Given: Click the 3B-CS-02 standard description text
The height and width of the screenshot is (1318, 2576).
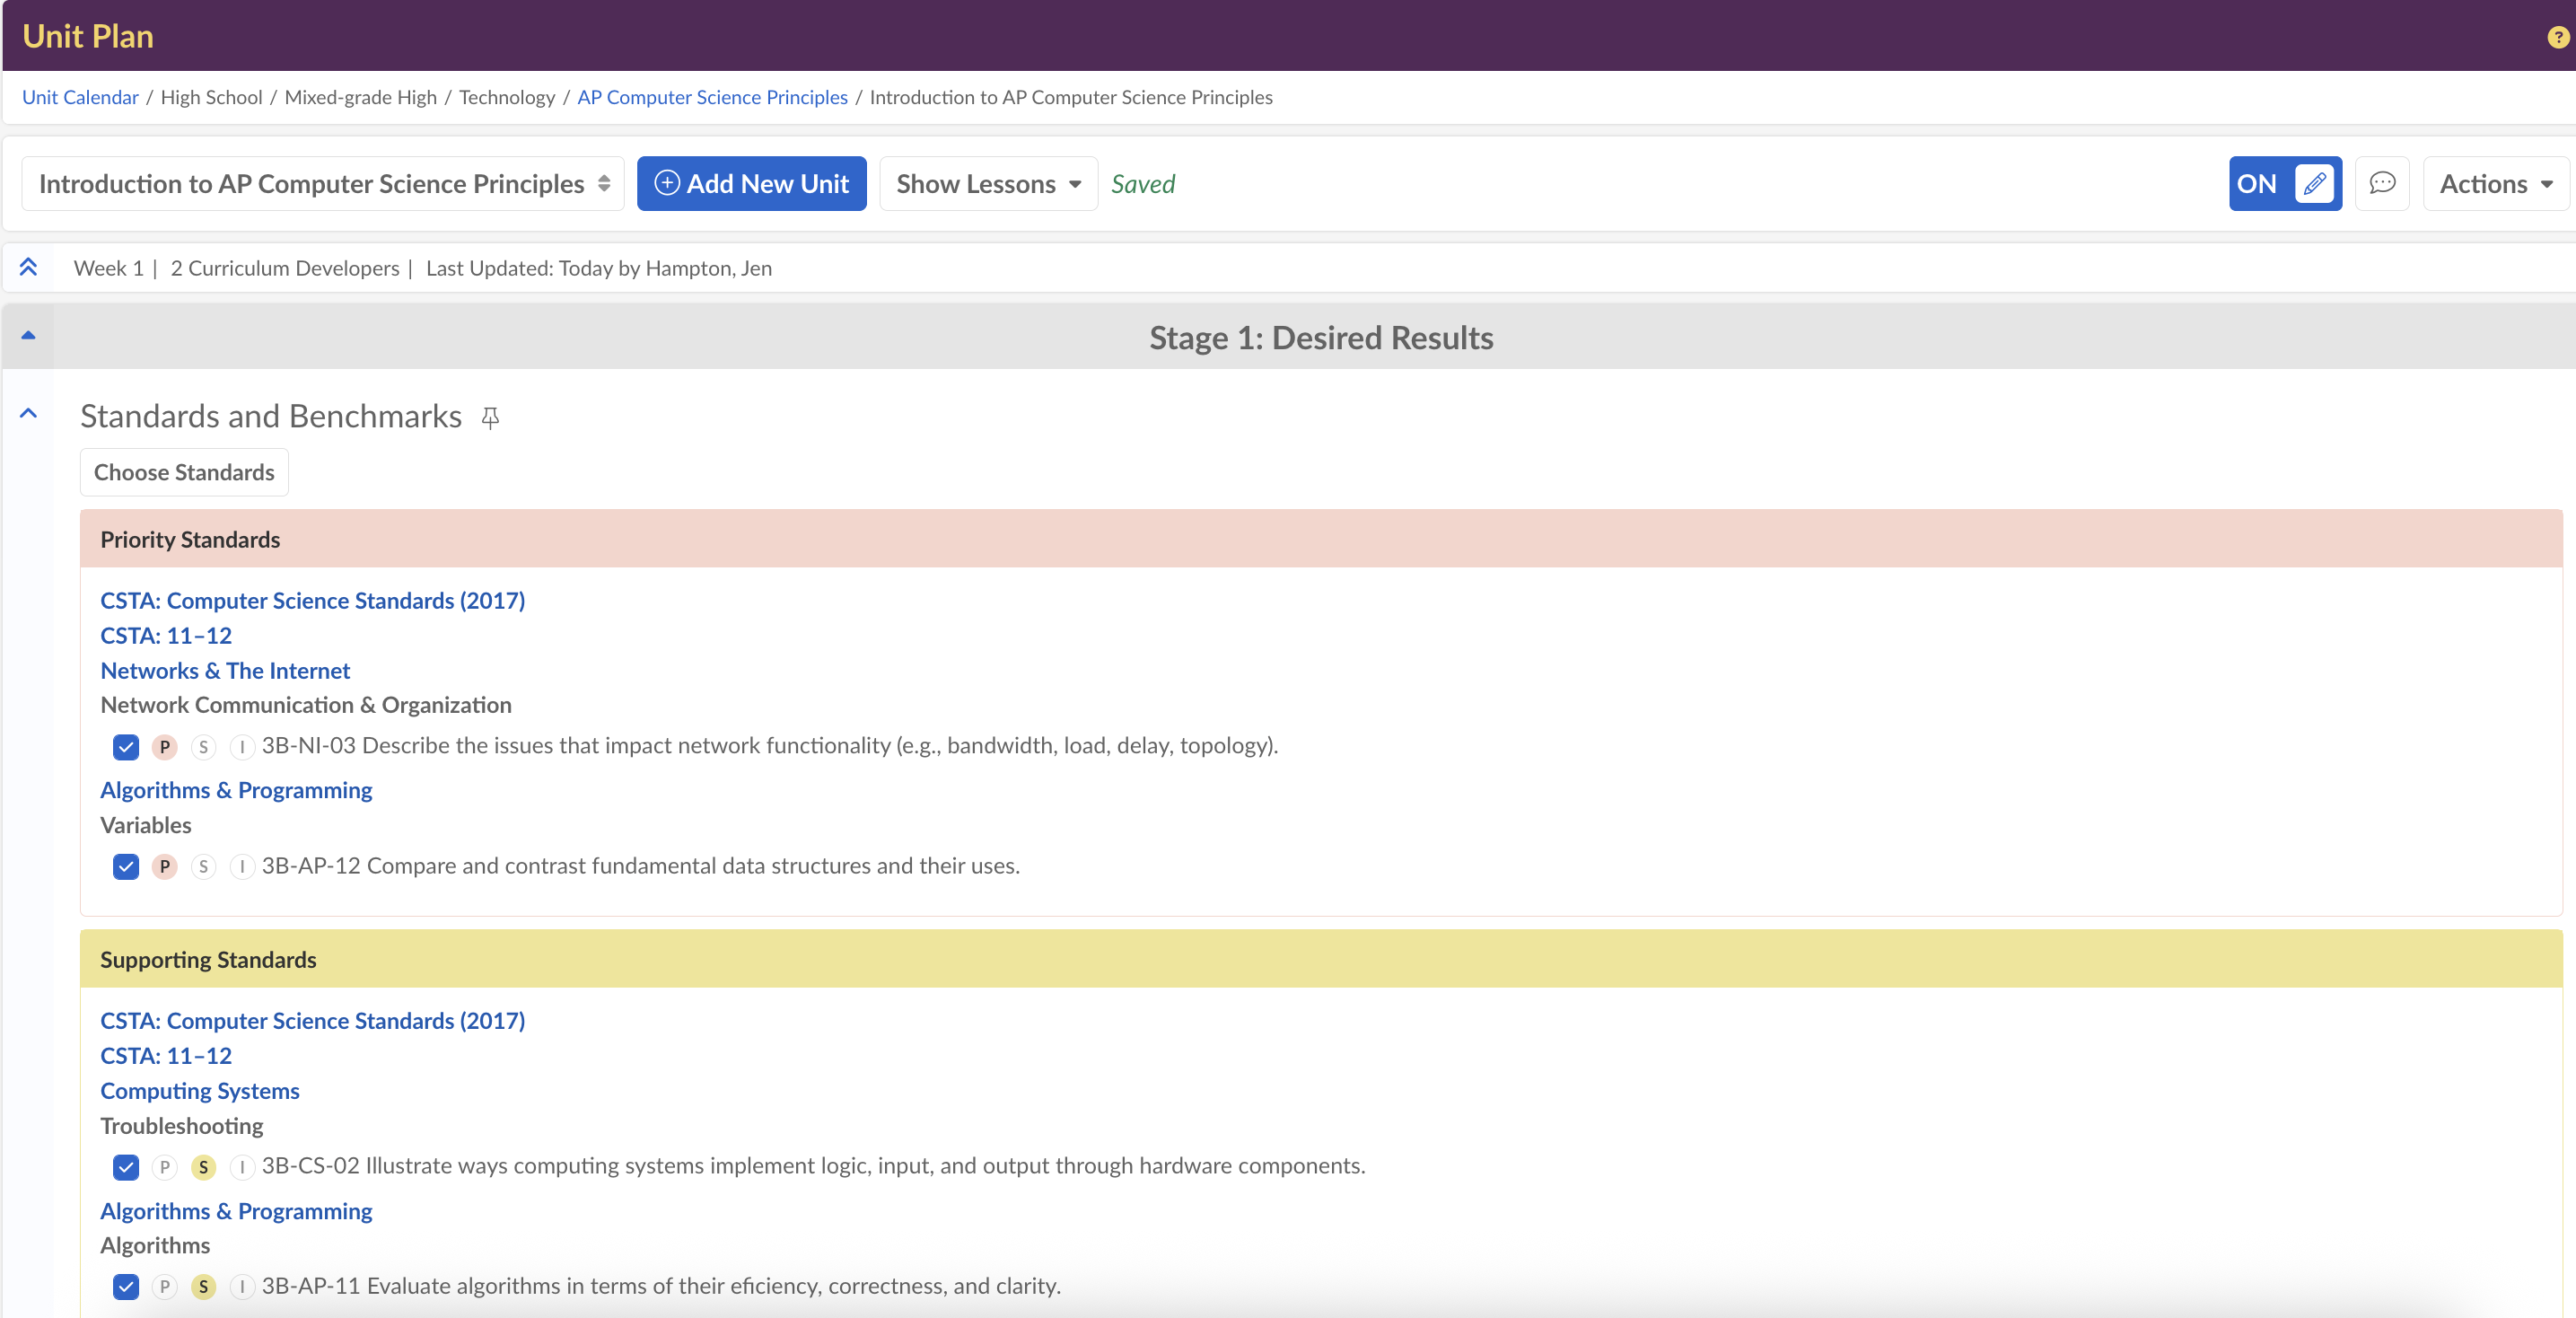Looking at the screenshot, I should click(x=814, y=1166).
